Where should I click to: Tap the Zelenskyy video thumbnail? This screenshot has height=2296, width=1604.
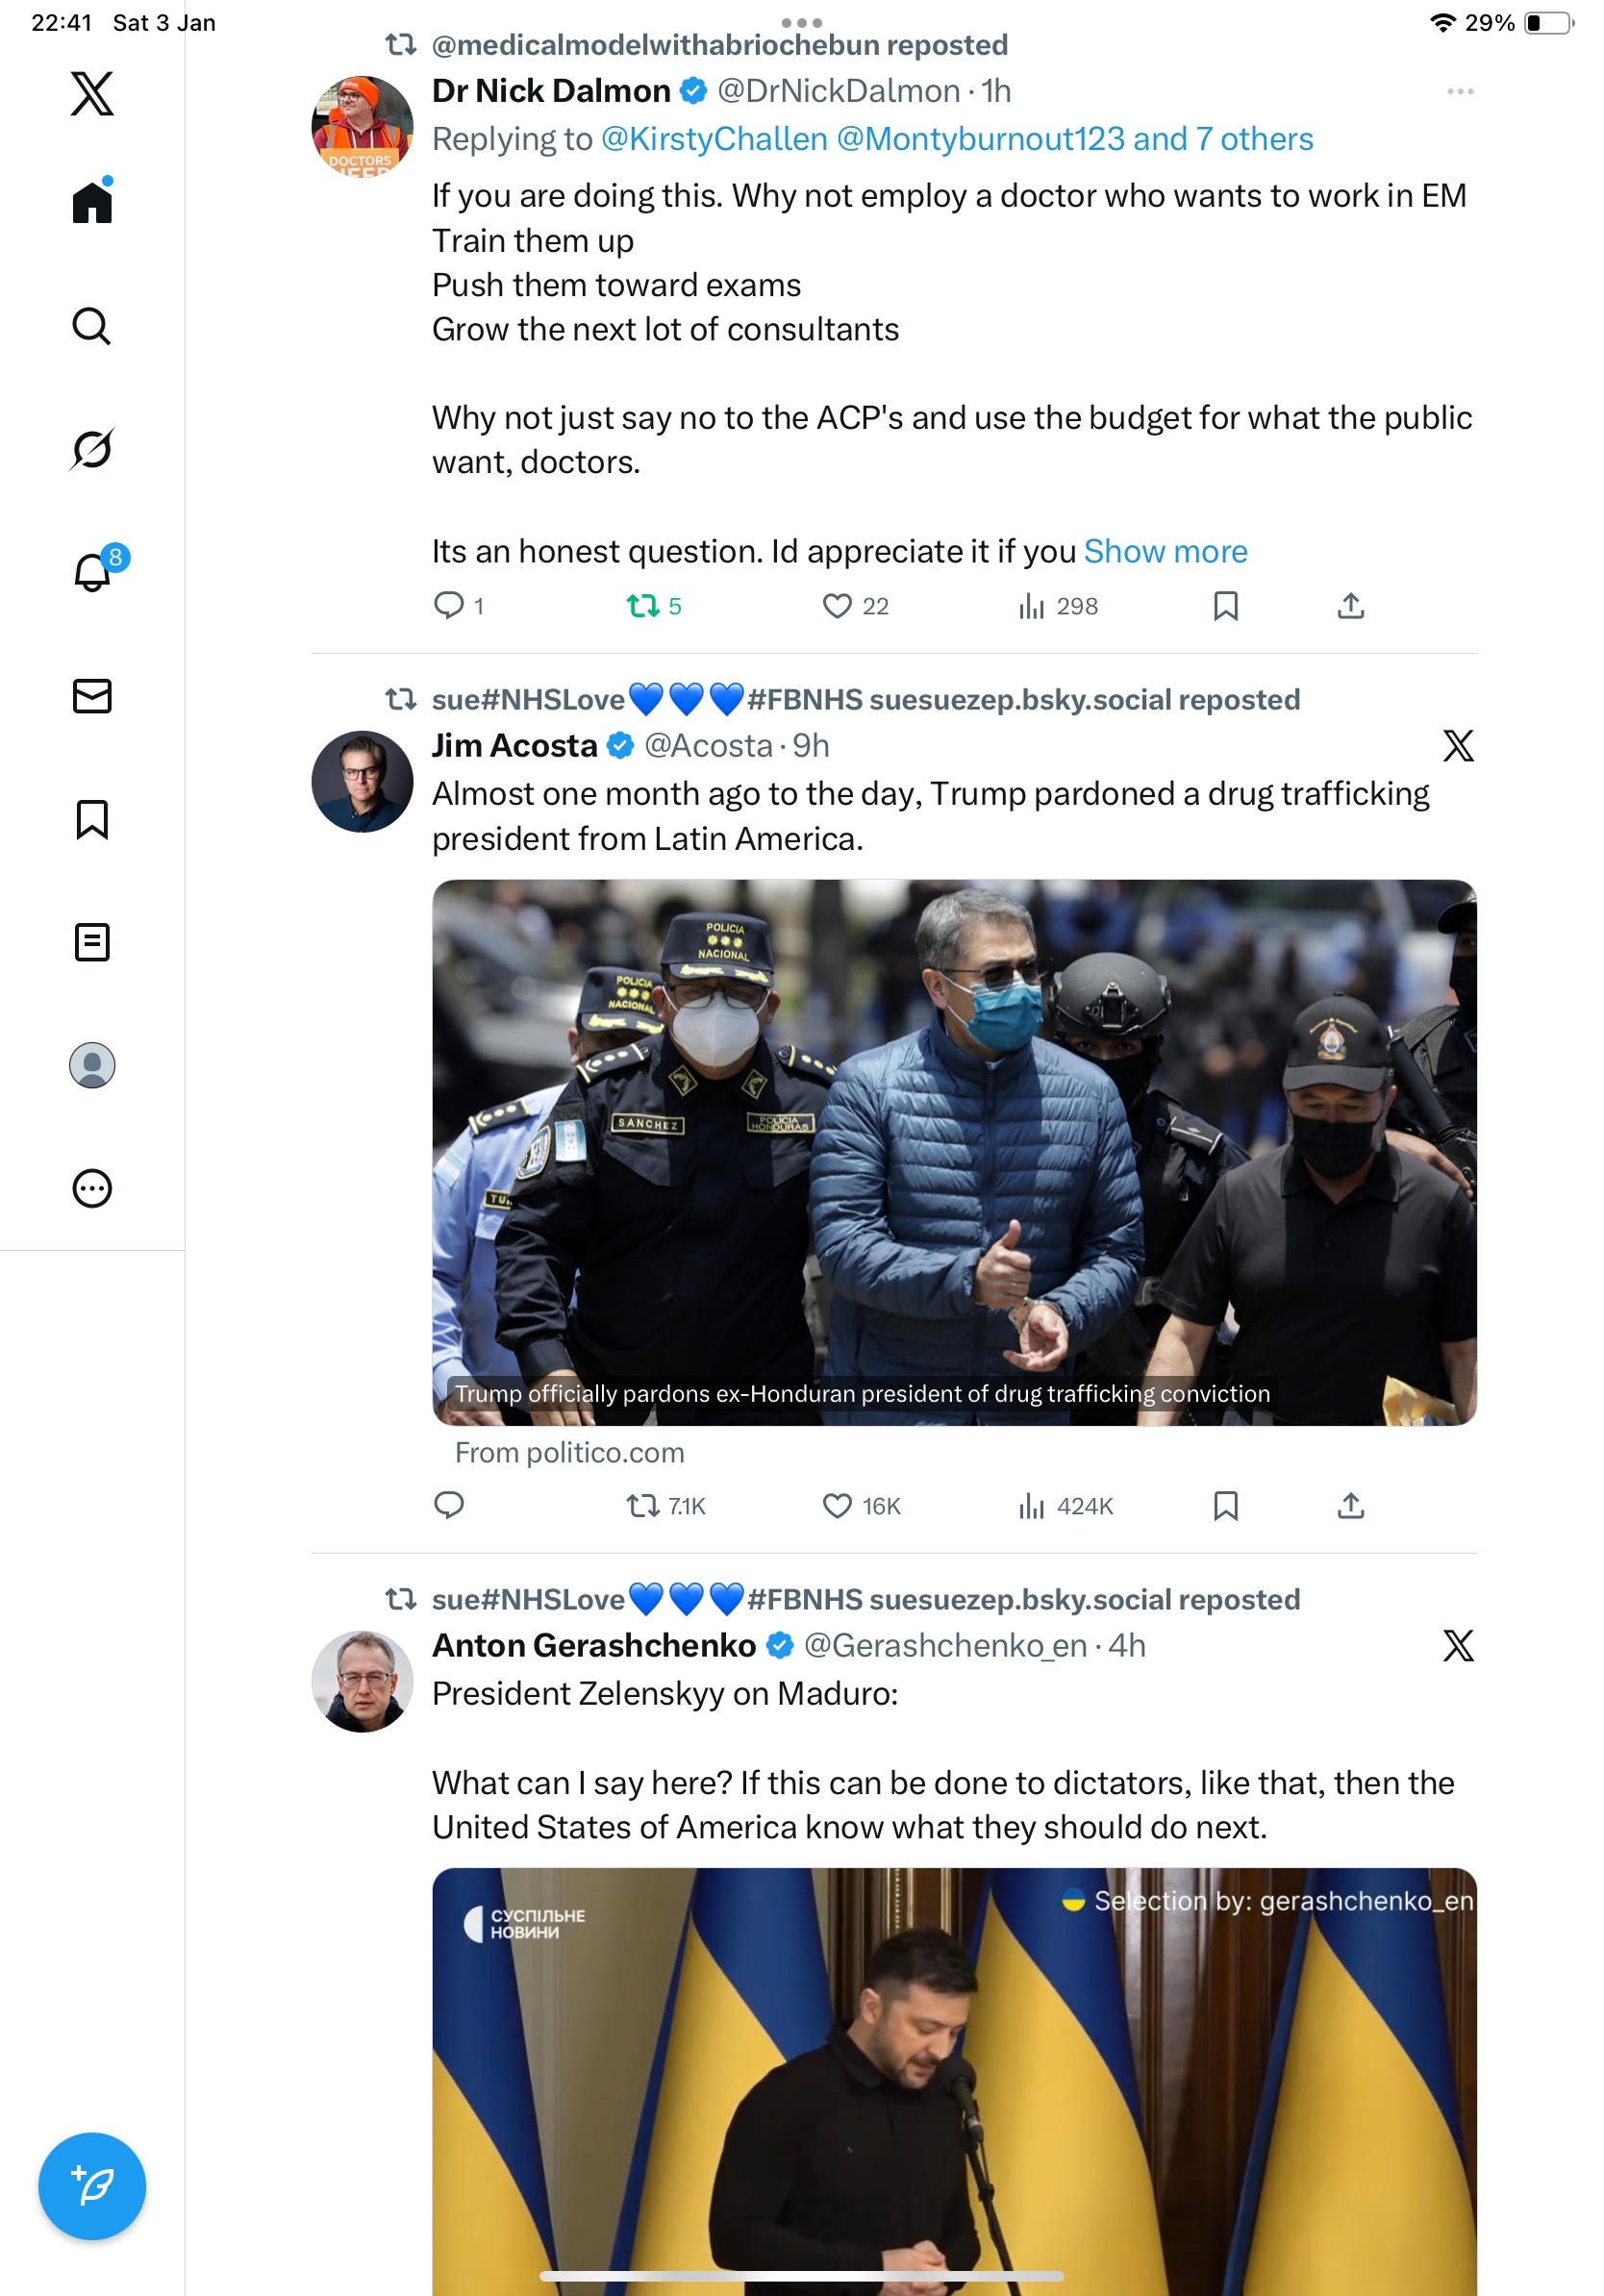point(954,2080)
